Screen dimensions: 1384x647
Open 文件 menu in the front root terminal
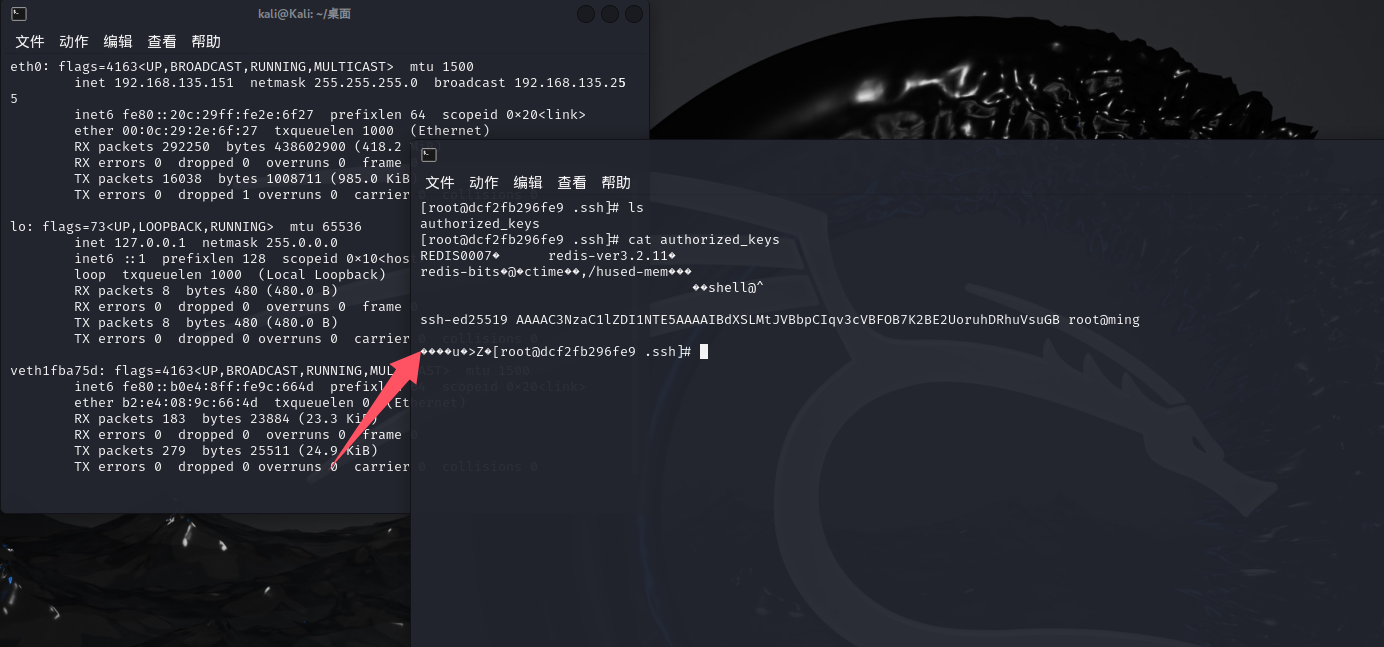[440, 183]
